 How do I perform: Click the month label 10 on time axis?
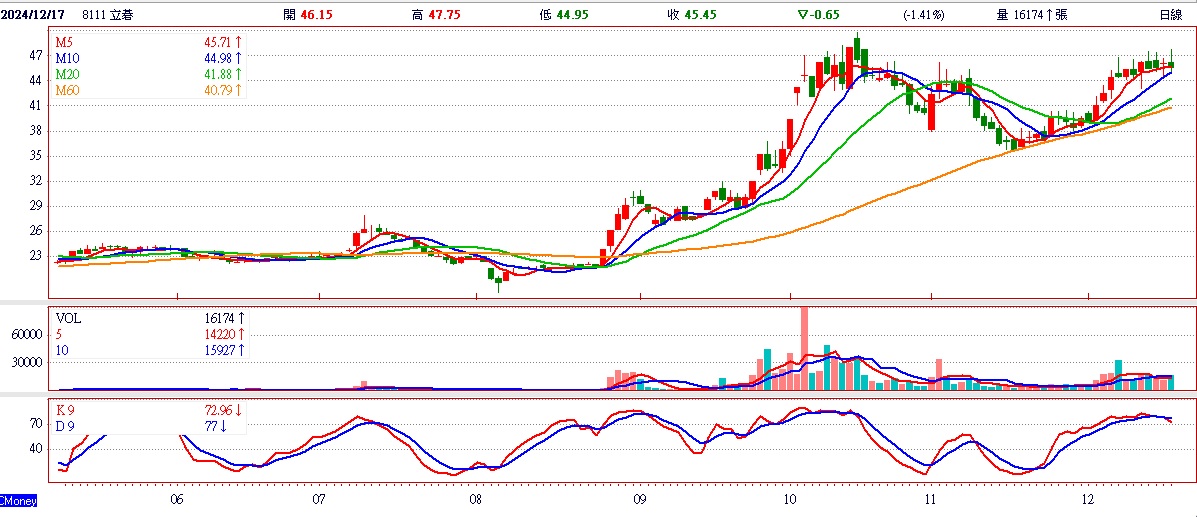click(791, 500)
